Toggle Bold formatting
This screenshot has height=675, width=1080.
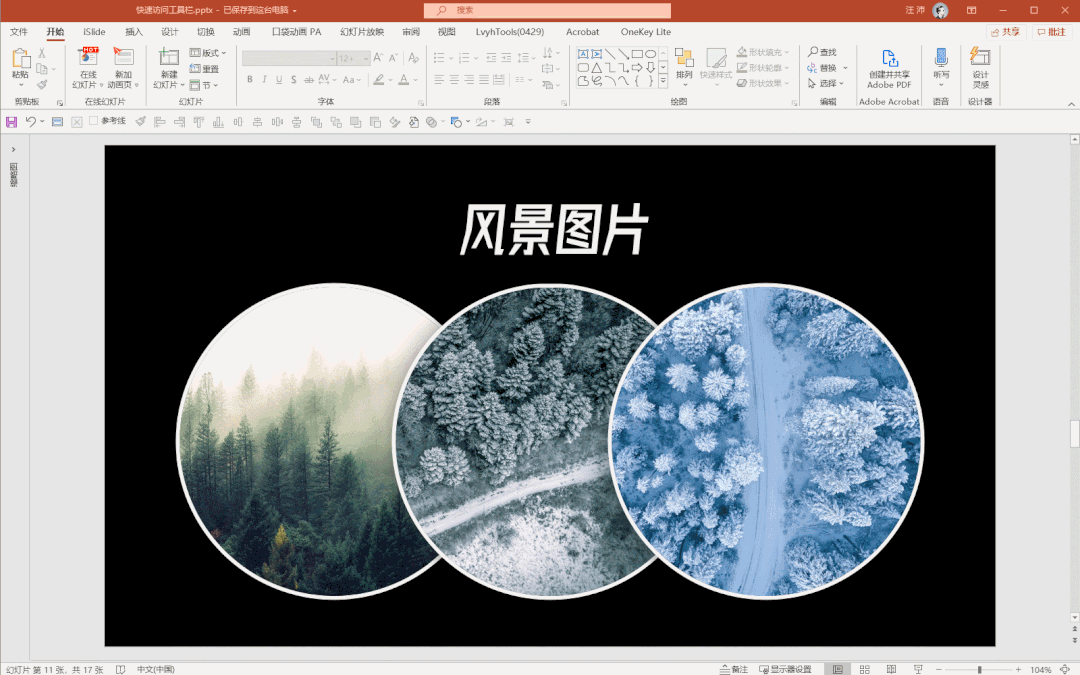coord(250,80)
